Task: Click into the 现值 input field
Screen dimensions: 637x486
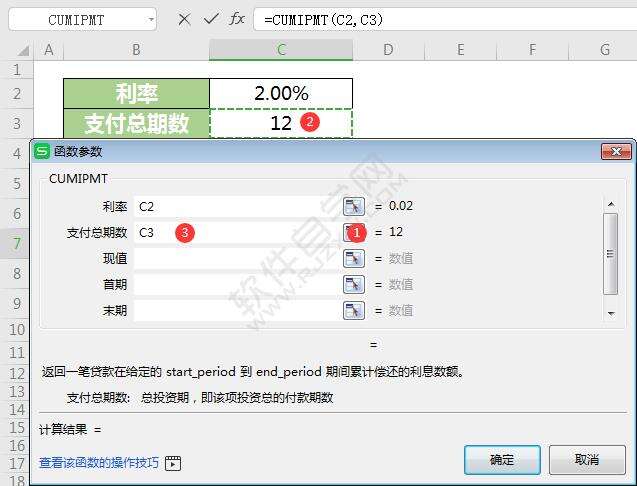Action: click(237, 258)
